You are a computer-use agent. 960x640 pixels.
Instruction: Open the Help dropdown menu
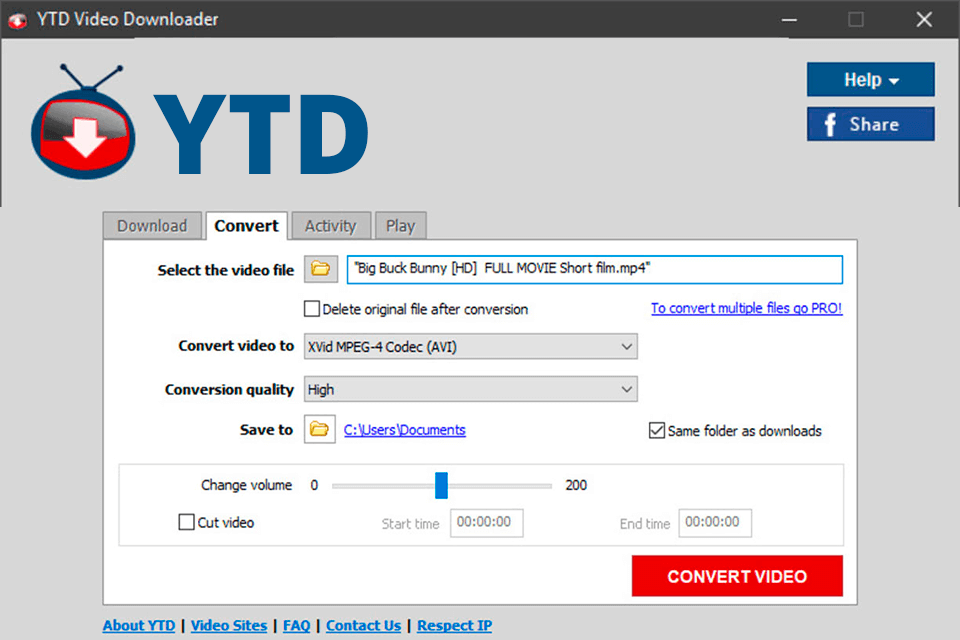click(x=871, y=80)
